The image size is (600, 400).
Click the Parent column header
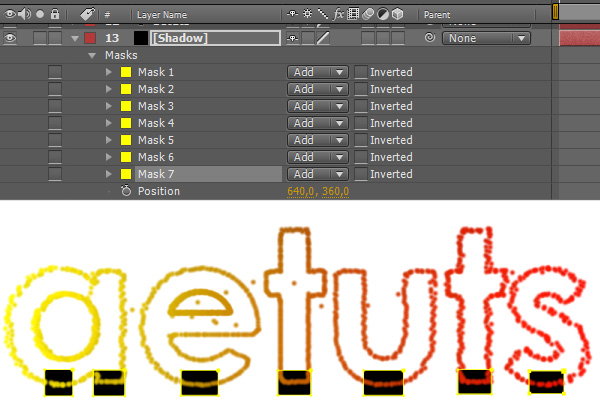point(437,15)
